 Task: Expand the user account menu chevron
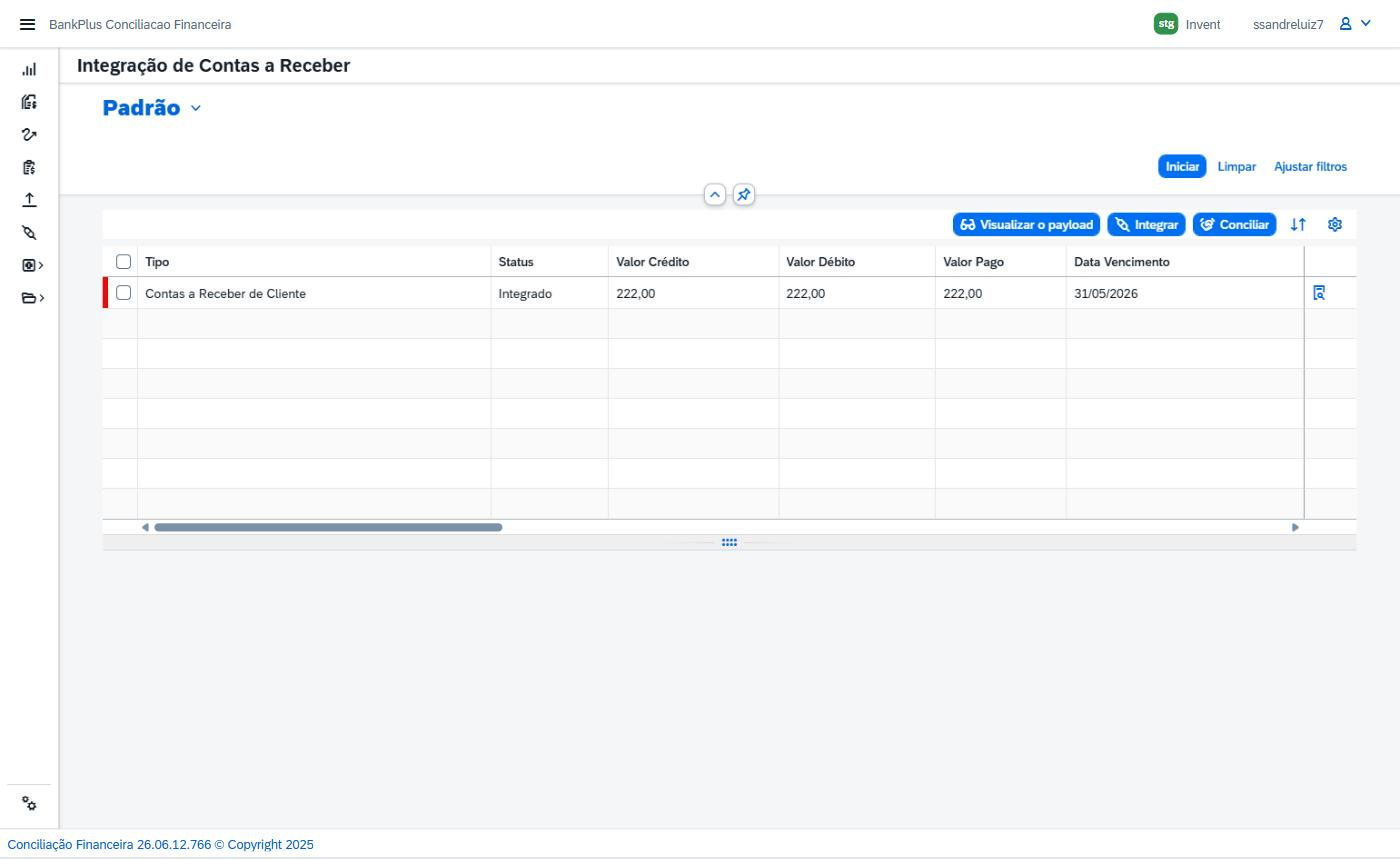[x=1366, y=24]
